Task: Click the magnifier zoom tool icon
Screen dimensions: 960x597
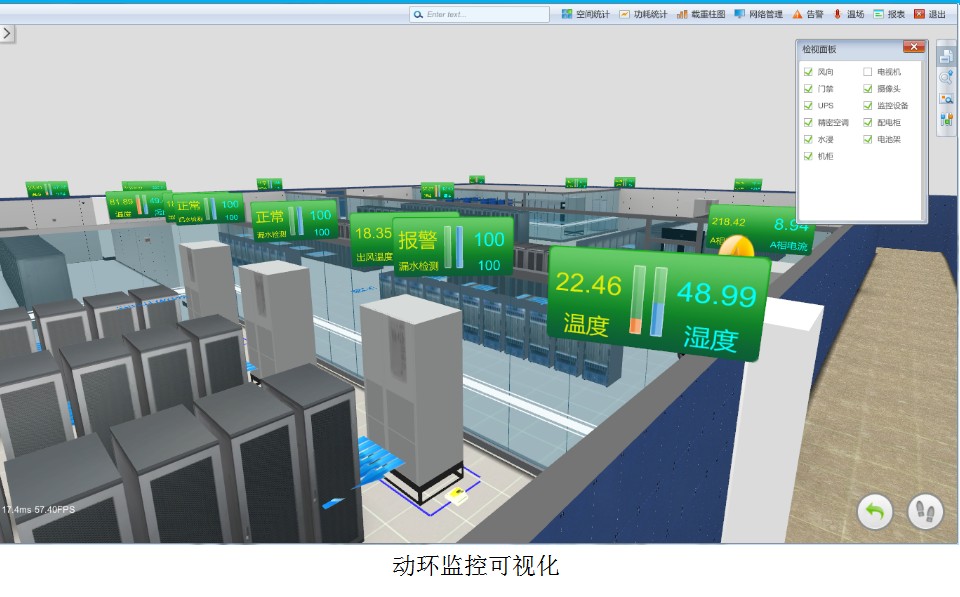Action: click(946, 77)
